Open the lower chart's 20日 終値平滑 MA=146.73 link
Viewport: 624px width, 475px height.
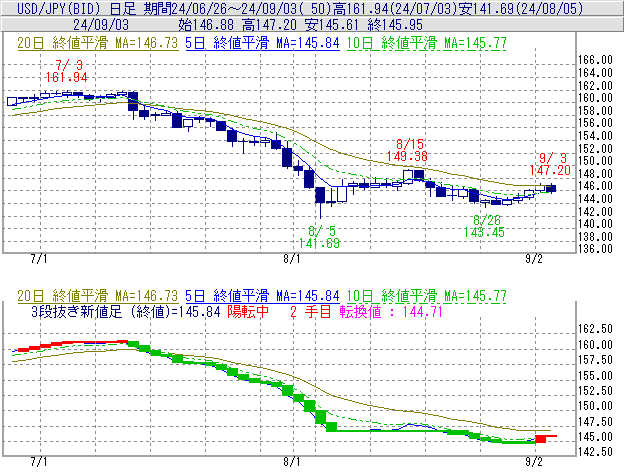pyautogui.click(x=98, y=296)
